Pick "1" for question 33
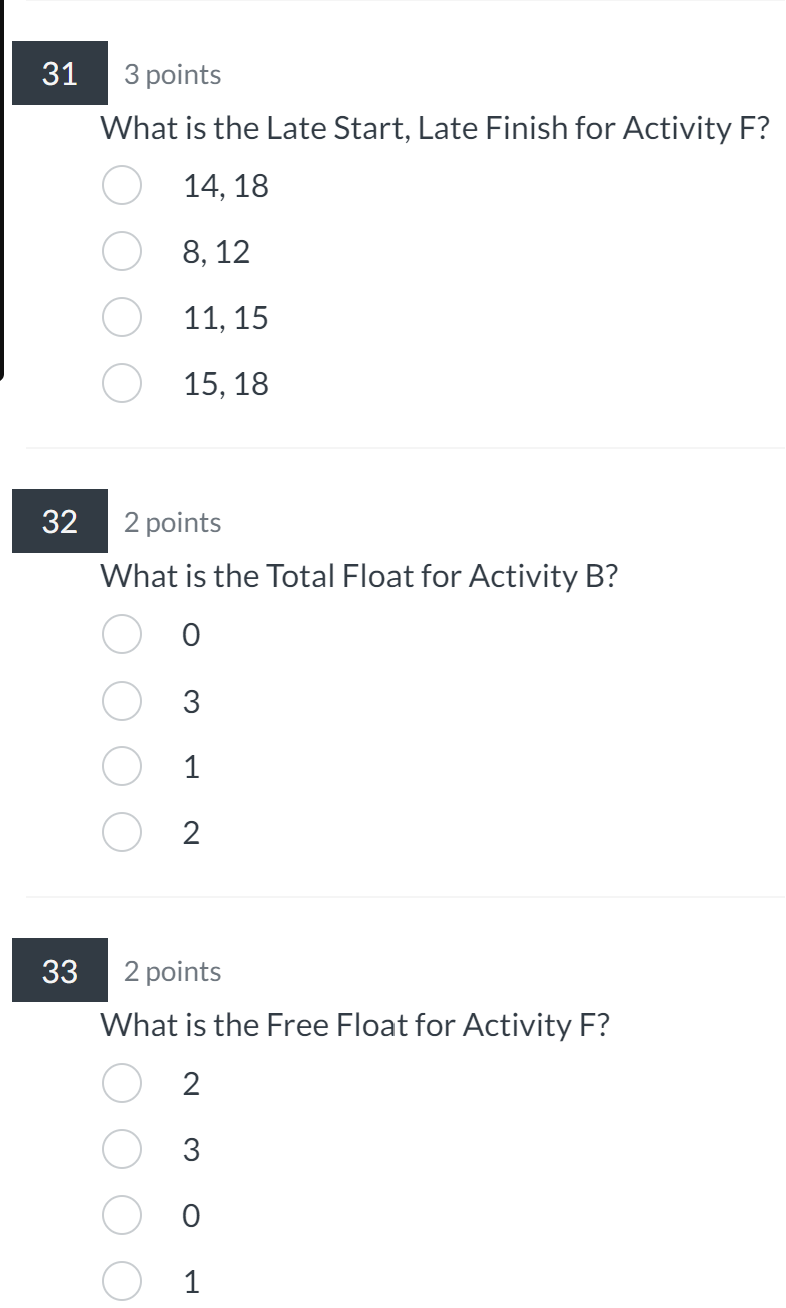The image size is (786, 1308). pyautogui.click(x=121, y=1281)
